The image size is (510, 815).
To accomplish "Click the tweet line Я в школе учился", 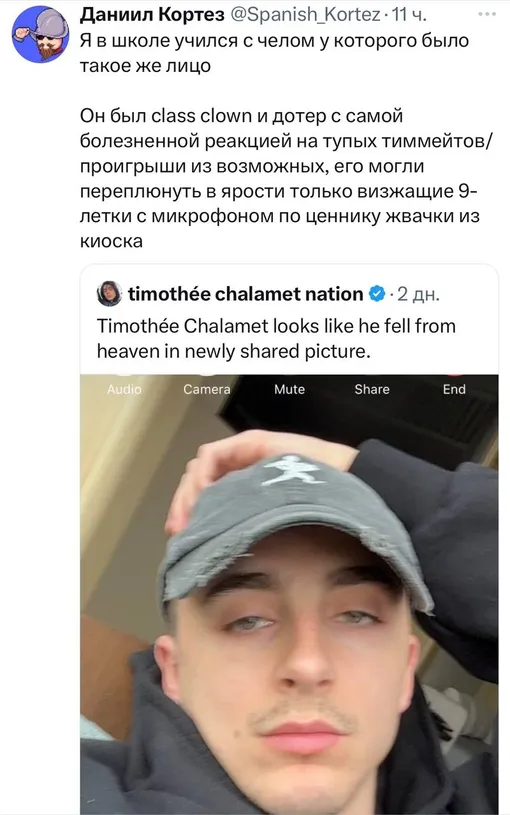I will tap(274, 53).
